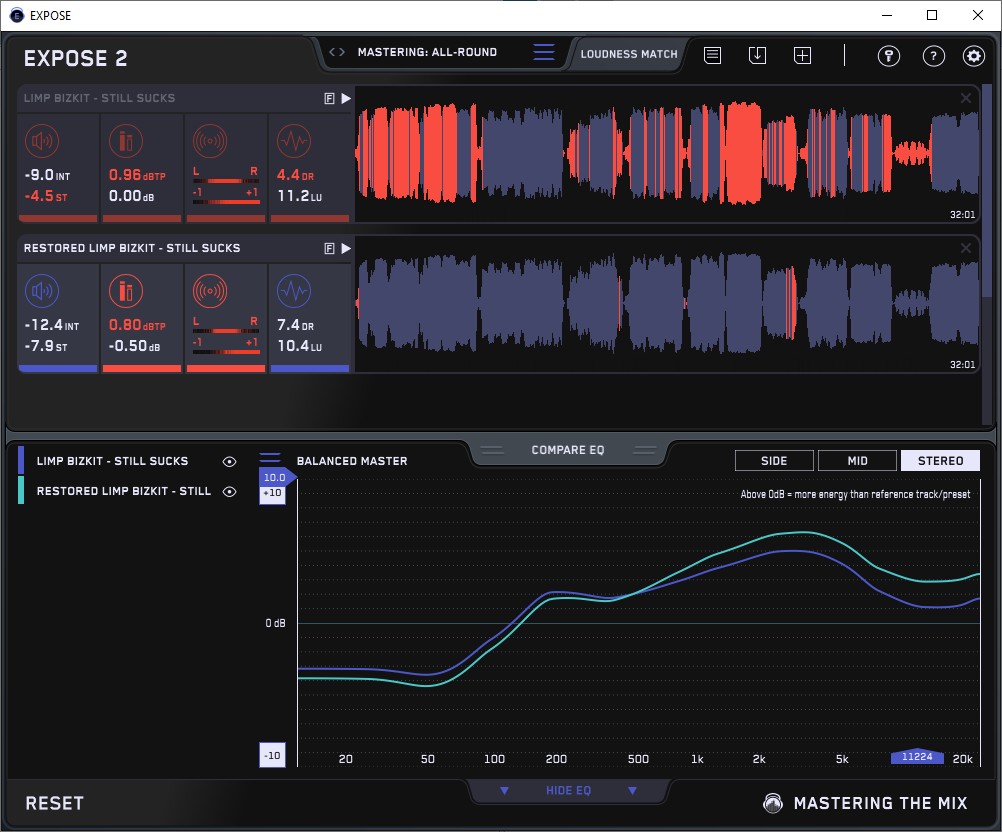
Task: Click the key license icon
Action: click(888, 56)
